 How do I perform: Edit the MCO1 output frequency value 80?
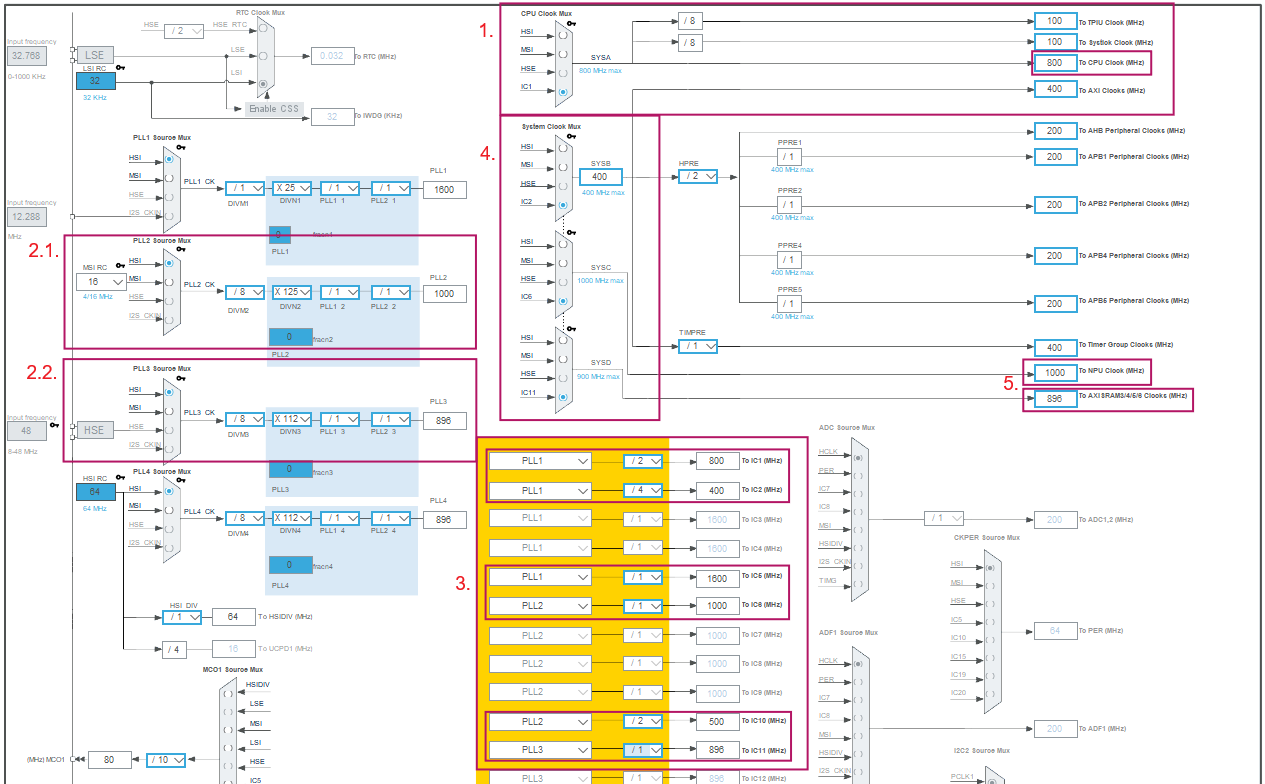coord(108,760)
